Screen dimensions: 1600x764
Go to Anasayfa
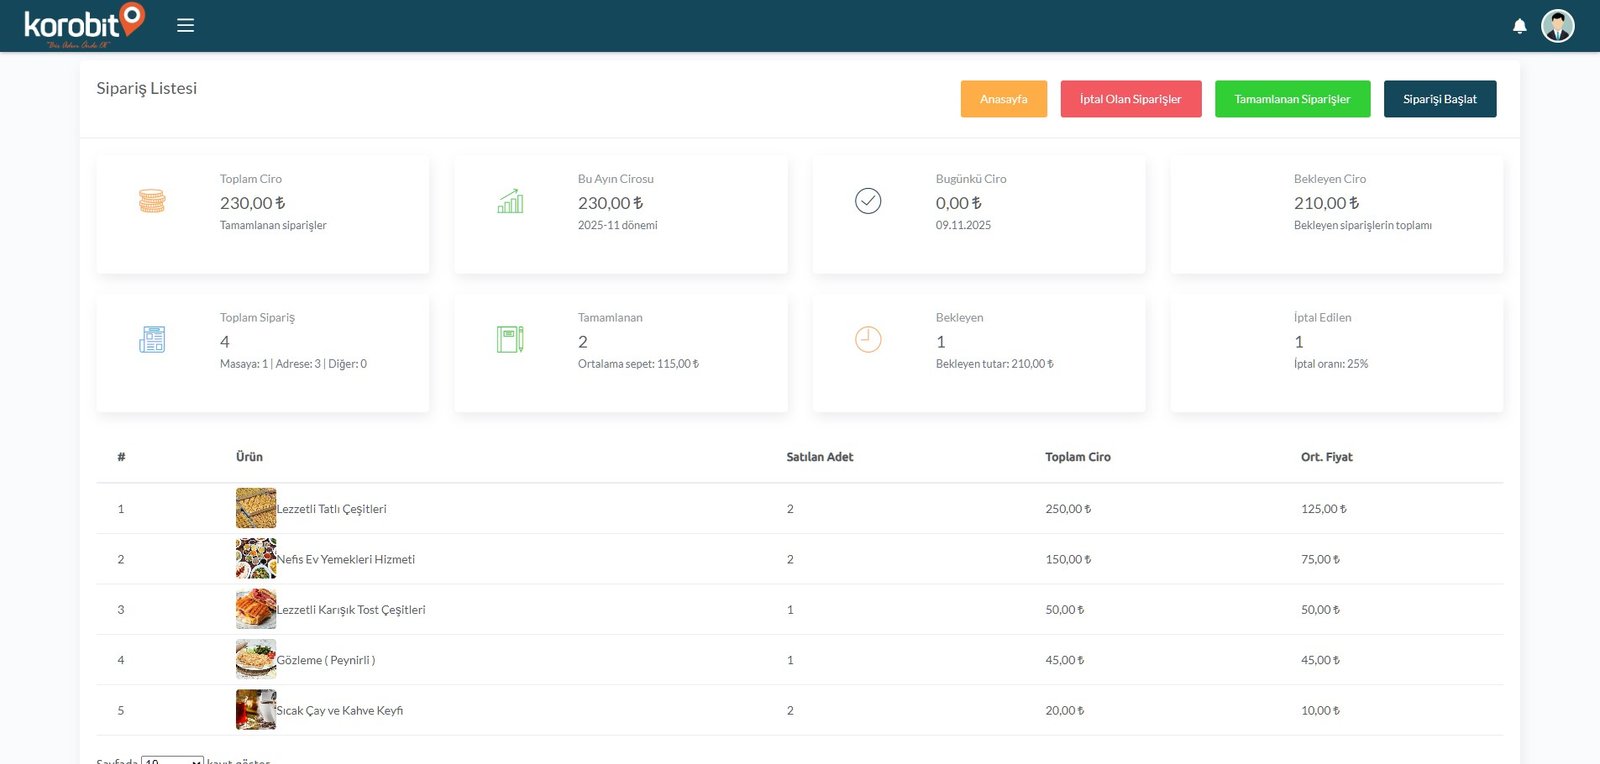pyautogui.click(x=1003, y=99)
